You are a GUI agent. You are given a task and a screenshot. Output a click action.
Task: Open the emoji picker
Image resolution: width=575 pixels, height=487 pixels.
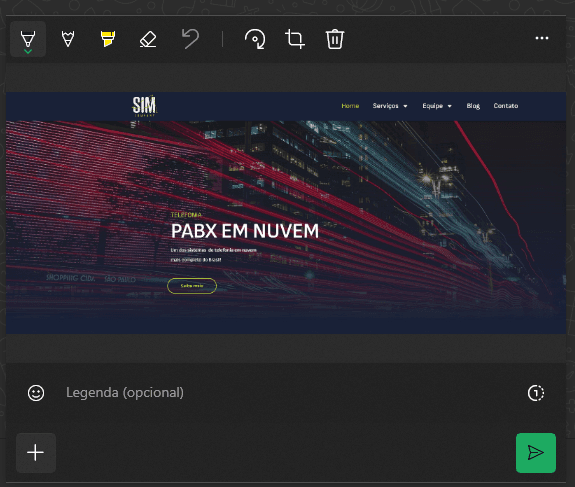click(36, 393)
